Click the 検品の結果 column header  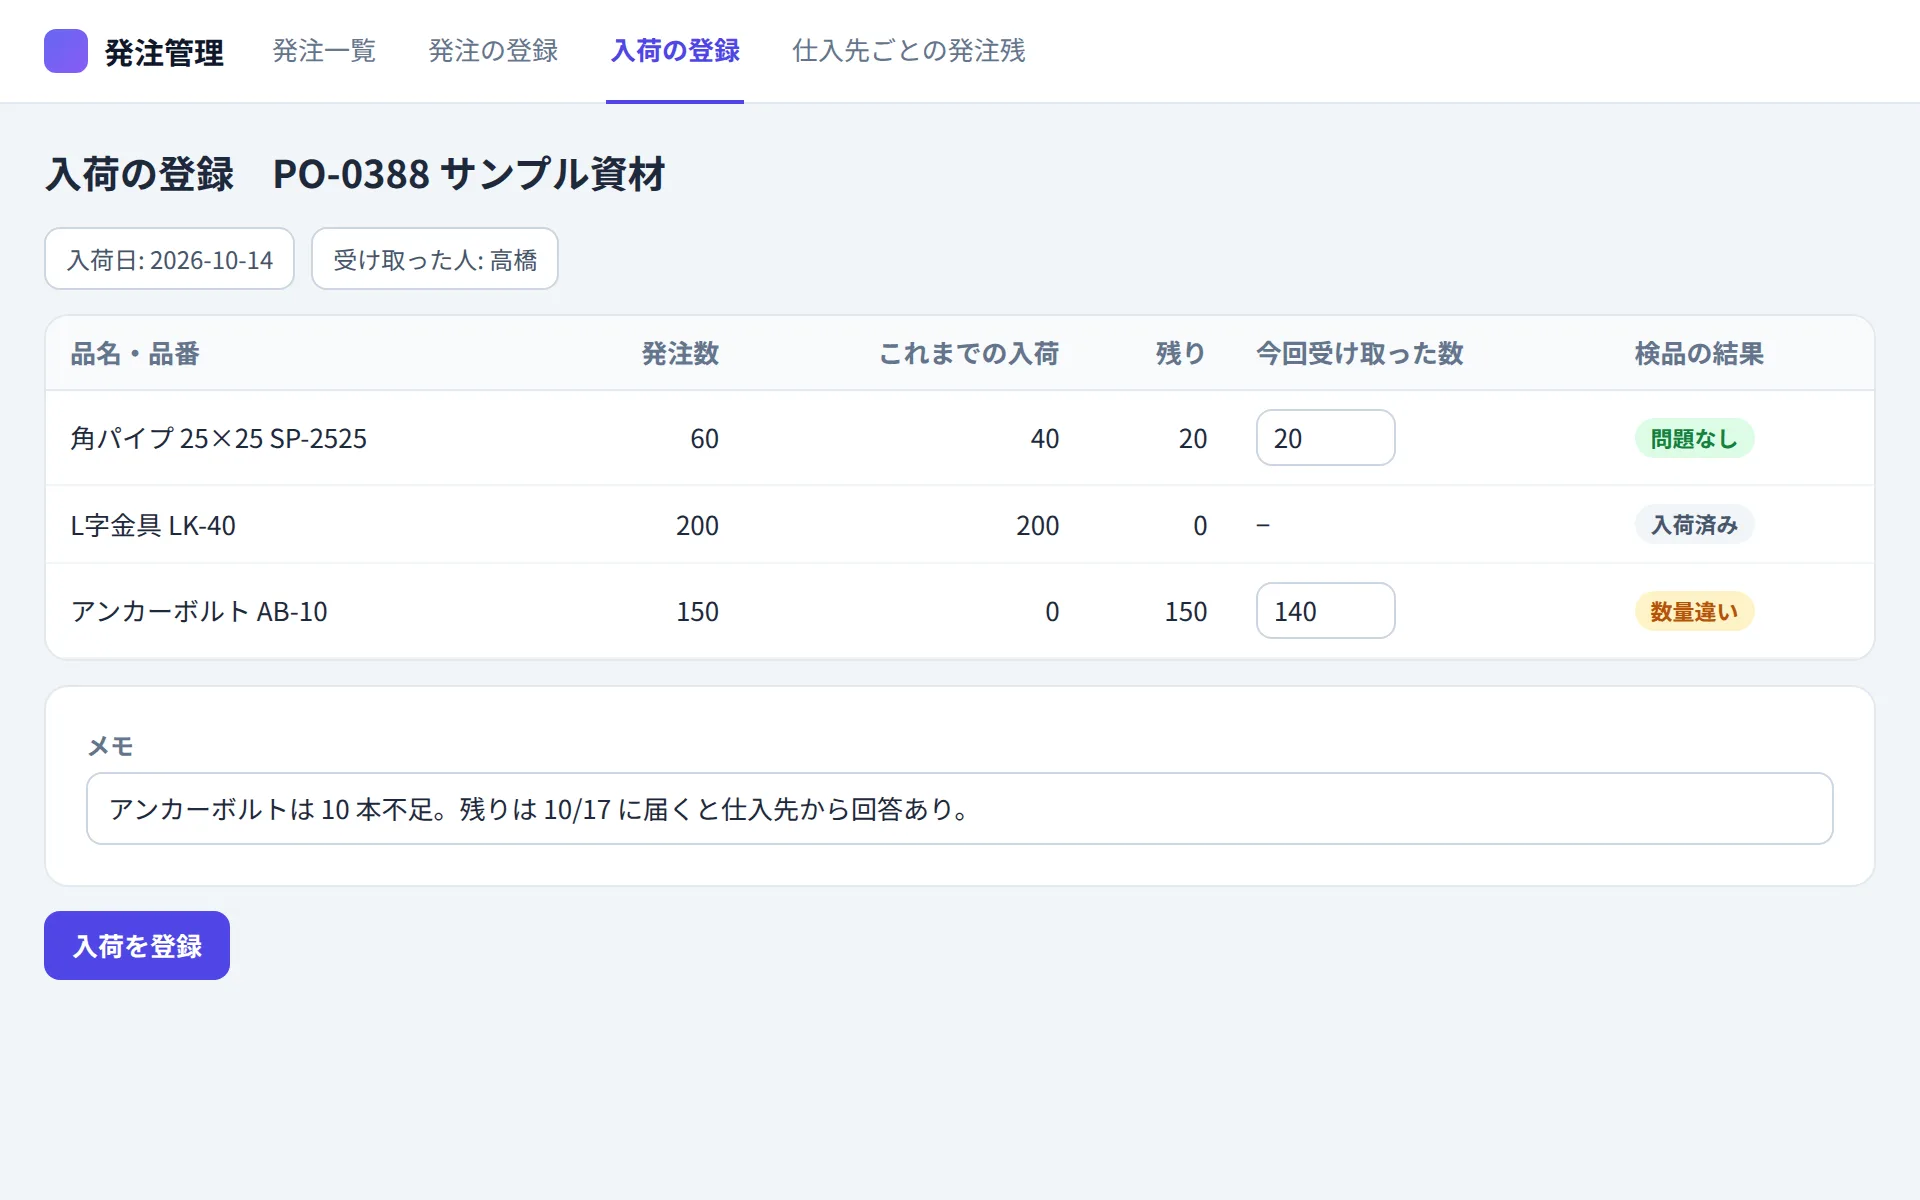(1699, 354)
